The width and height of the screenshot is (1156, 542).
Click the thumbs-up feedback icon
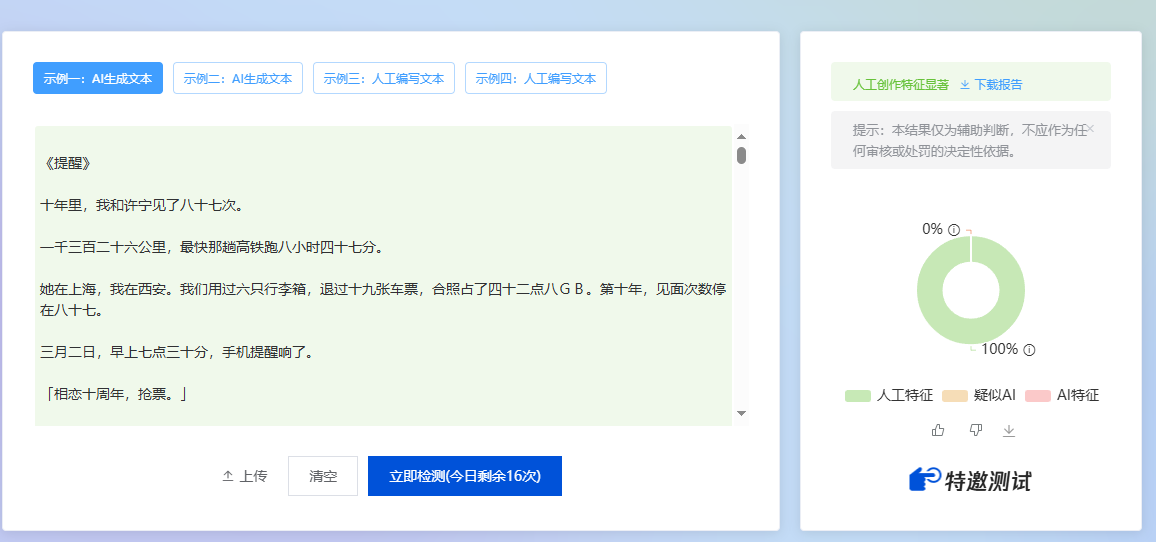click(938, 430)
